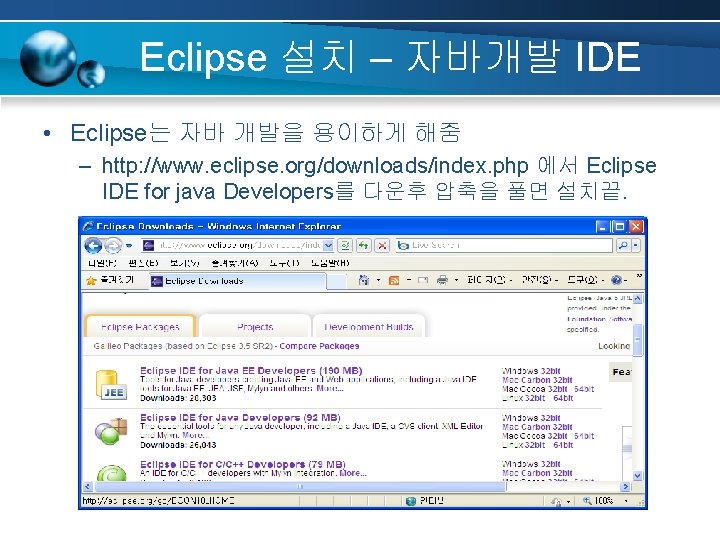Click the vertical scrollbar up arrow

(637, 298)
